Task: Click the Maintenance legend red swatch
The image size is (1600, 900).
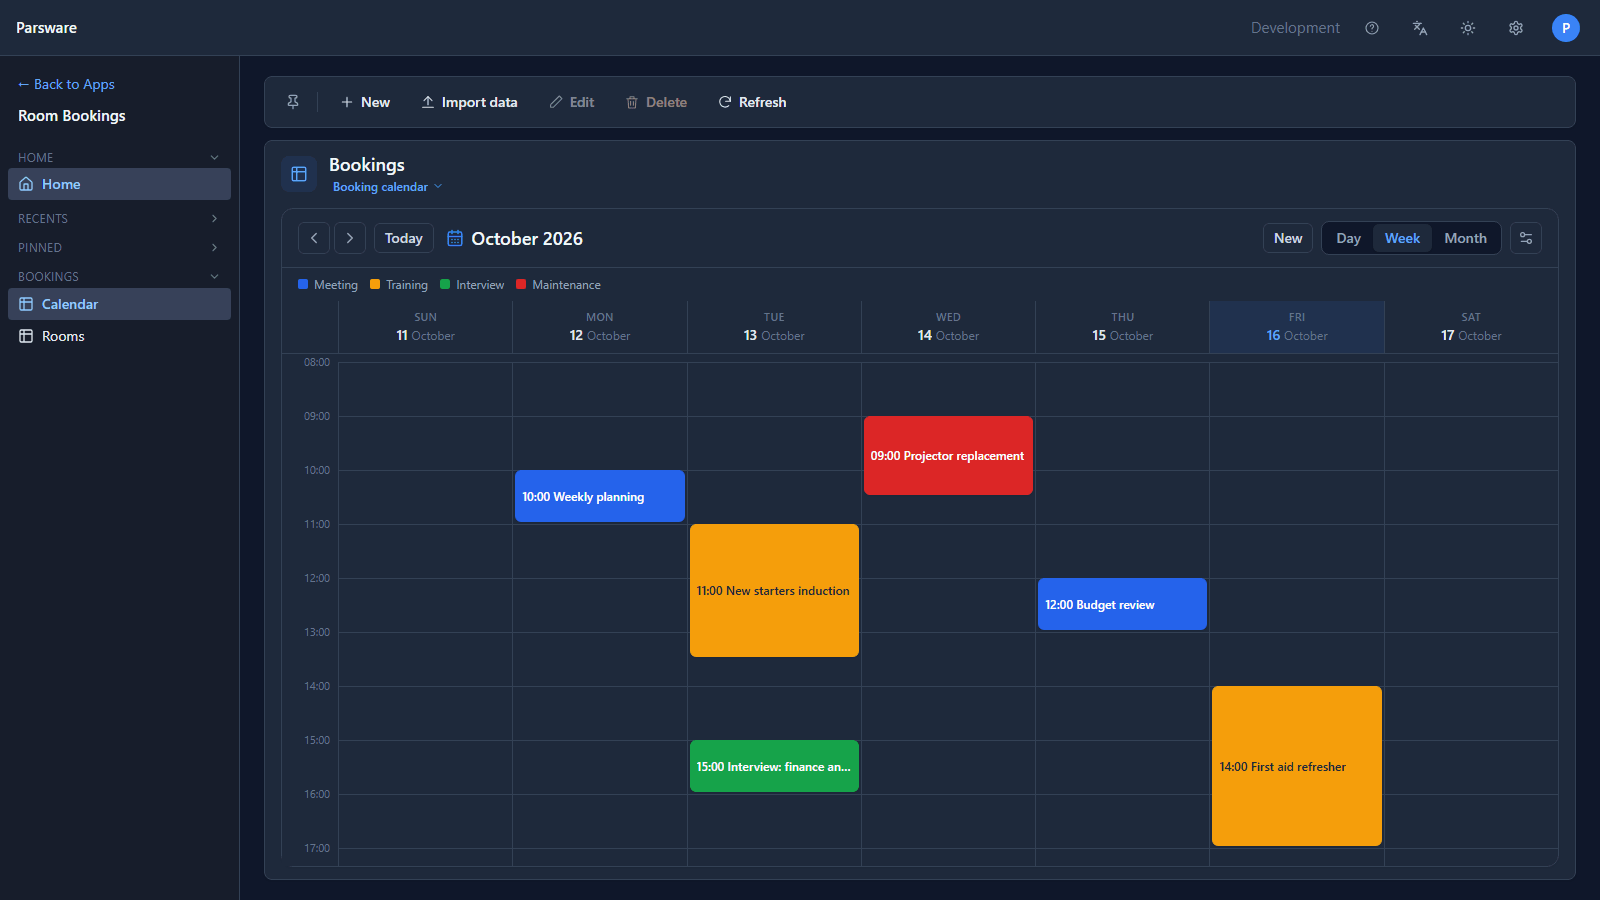Action: [521, 284]
